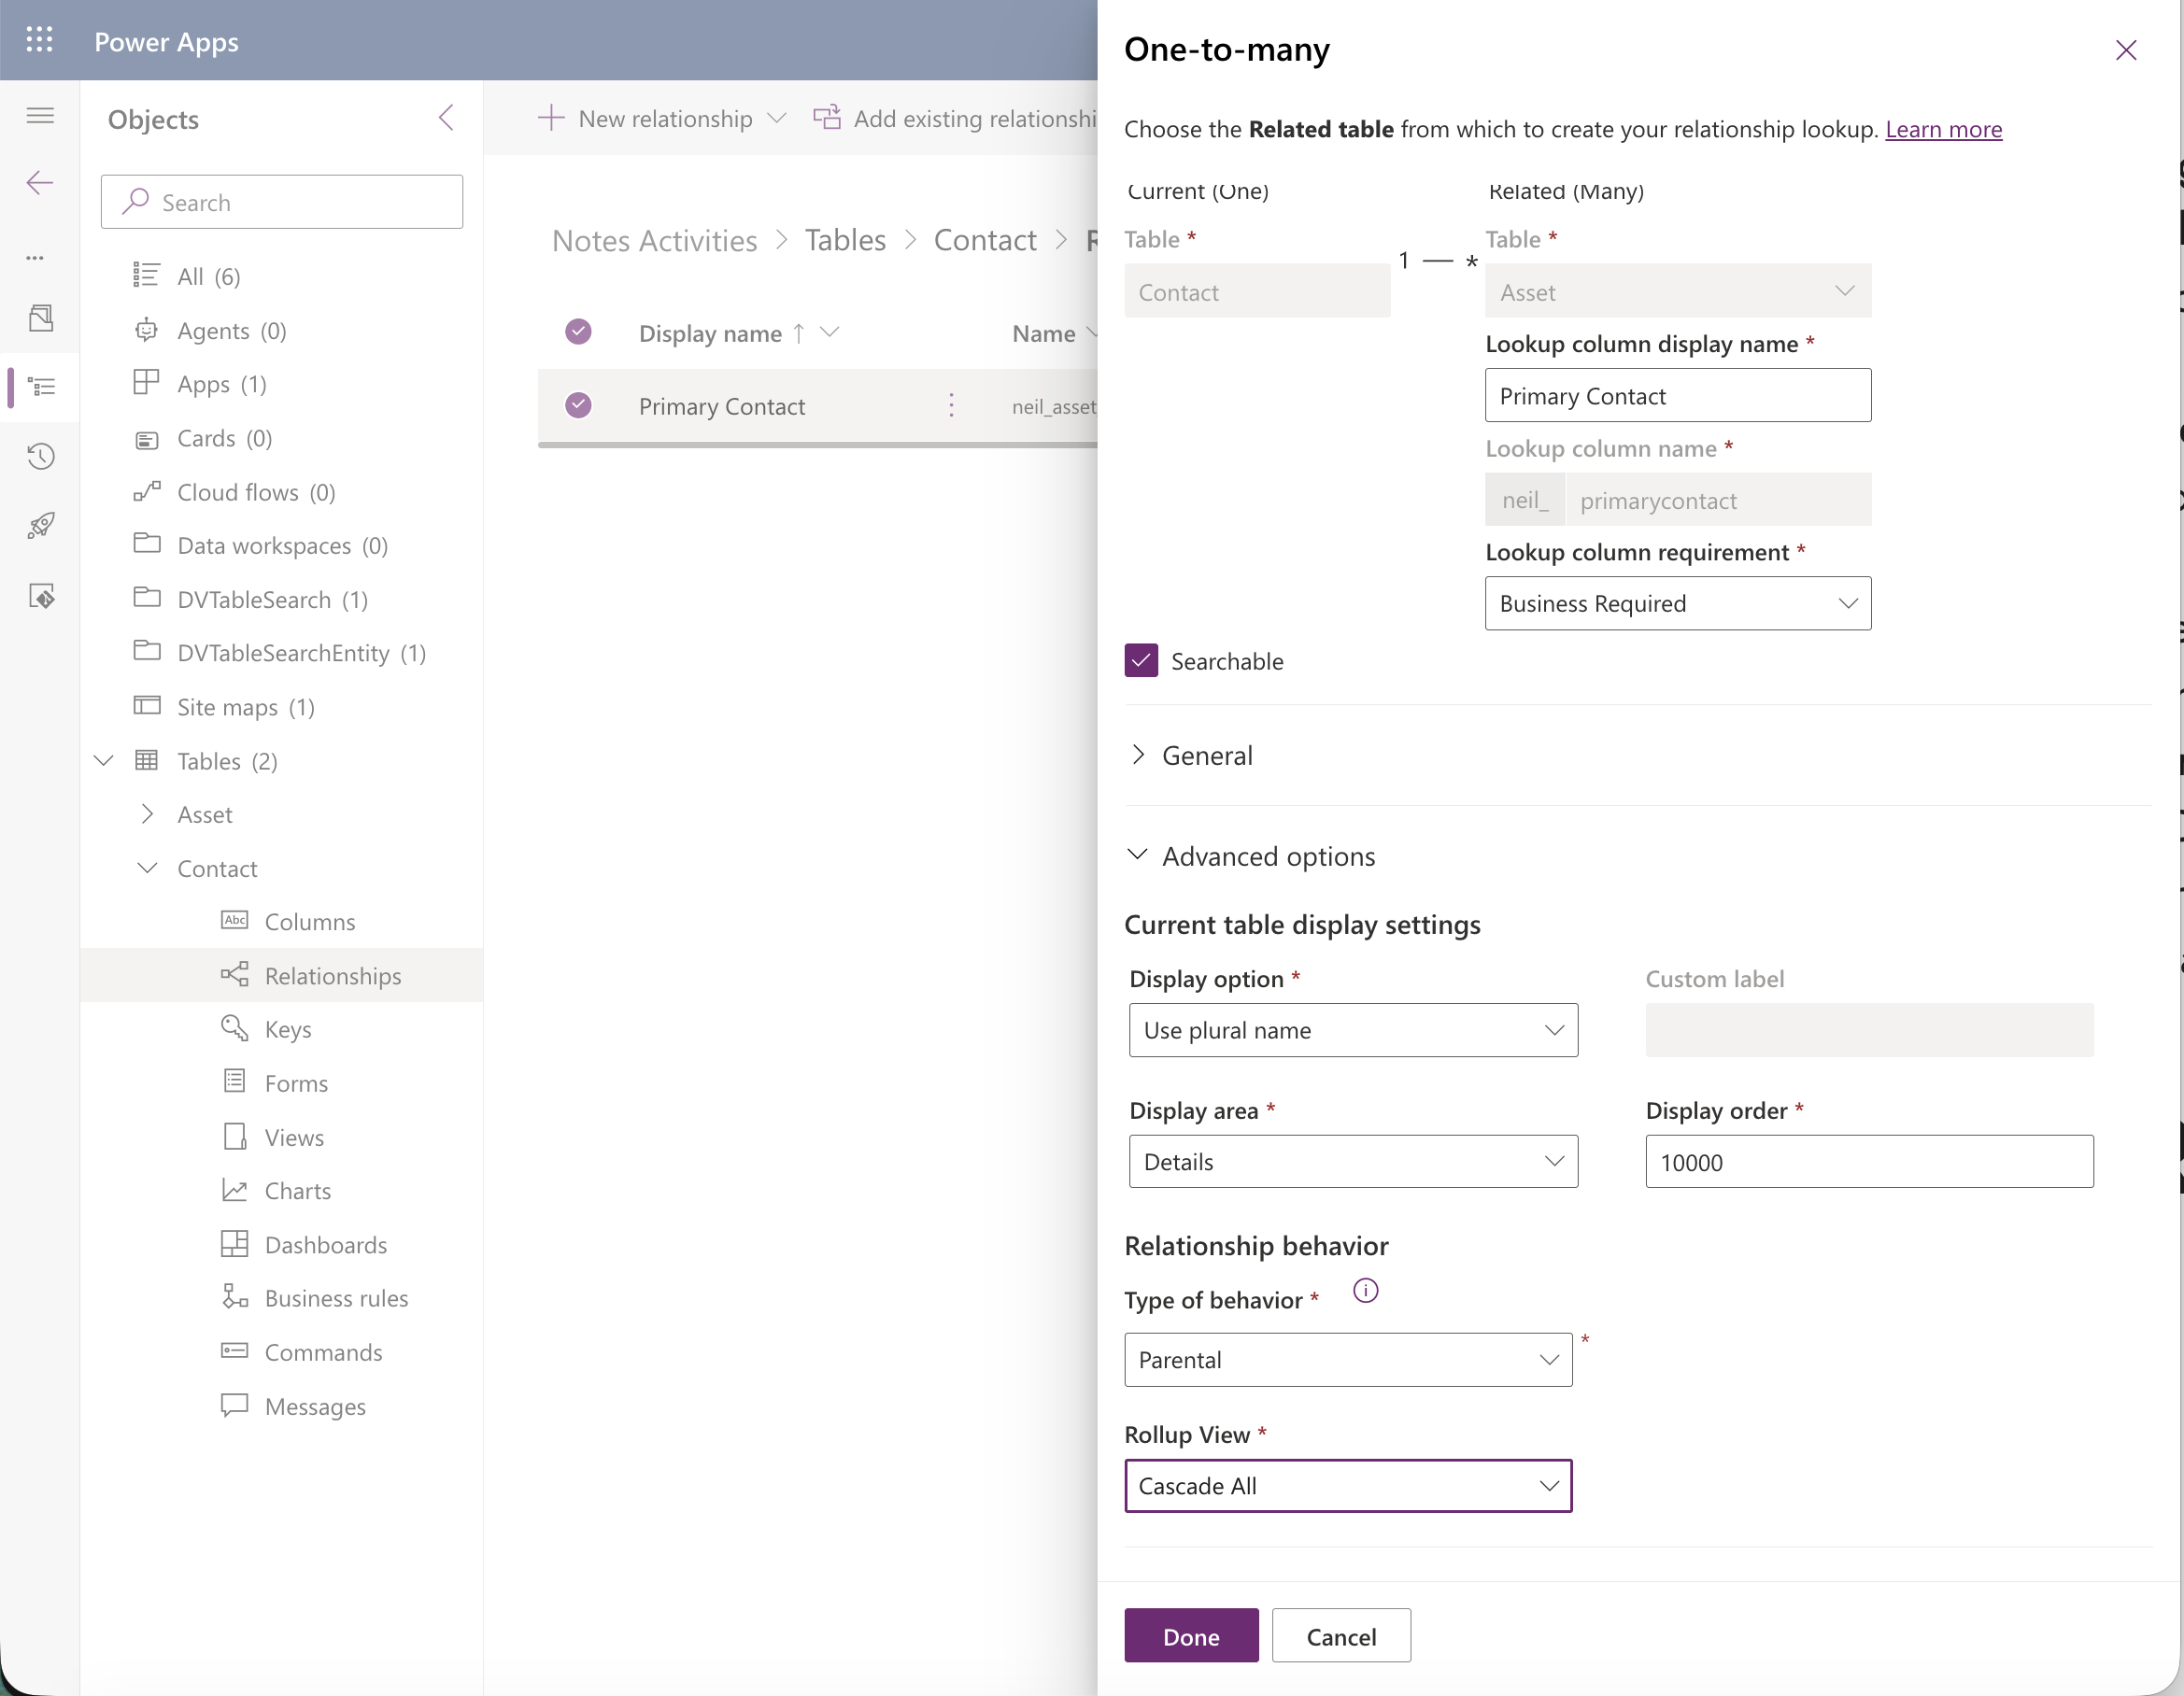This screenshot has width=2184, height=1696.
Task: Collapse the Objects pane chevron
Action: pos(446,118)
